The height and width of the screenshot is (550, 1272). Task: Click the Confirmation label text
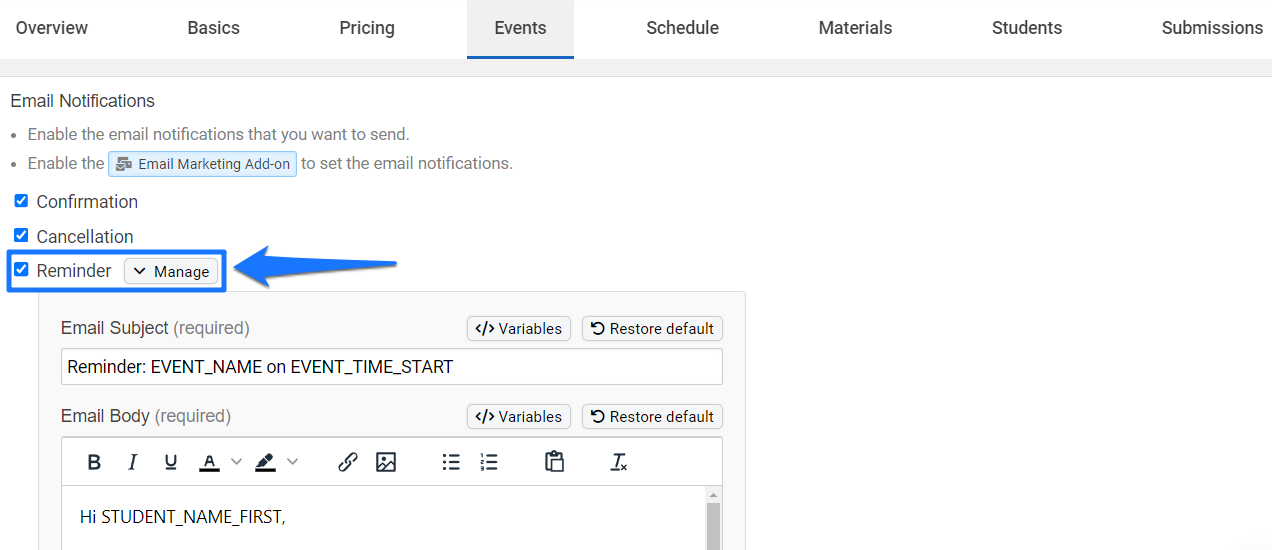87,202
